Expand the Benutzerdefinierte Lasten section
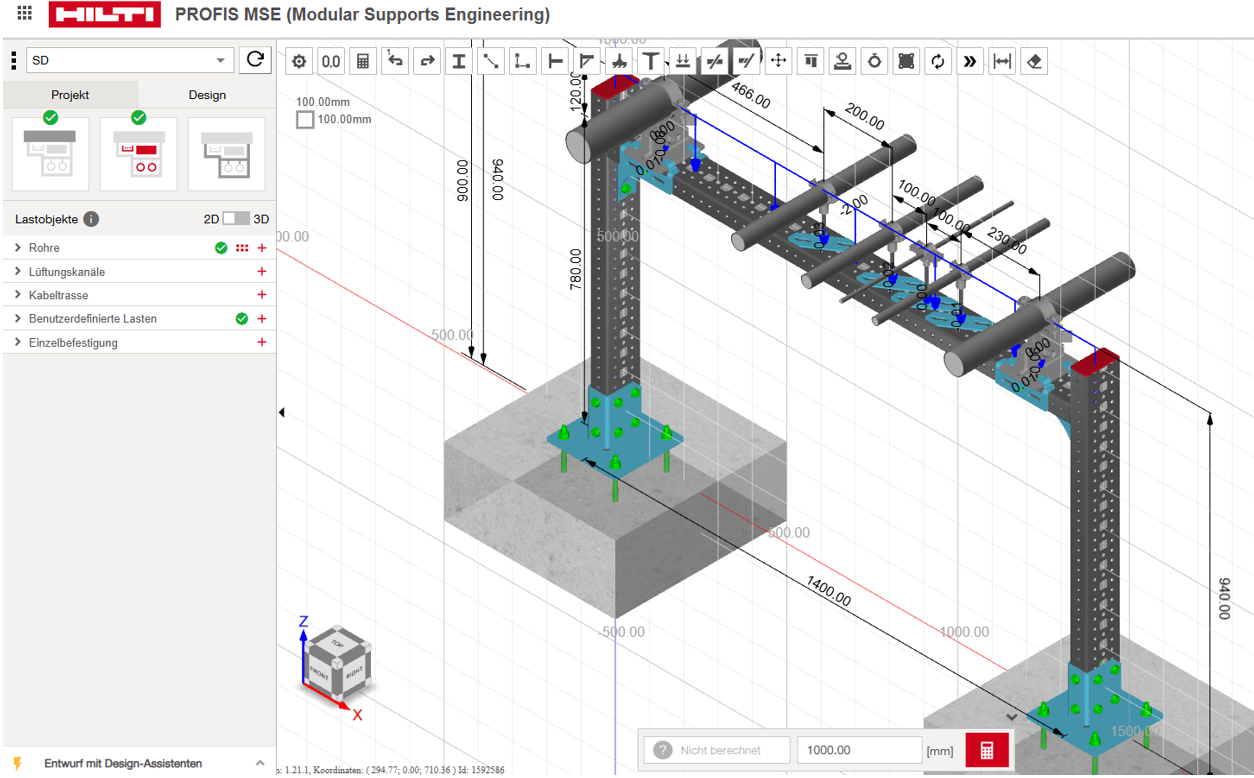Screen dimensions: 1254x778 tap(18, 318)
